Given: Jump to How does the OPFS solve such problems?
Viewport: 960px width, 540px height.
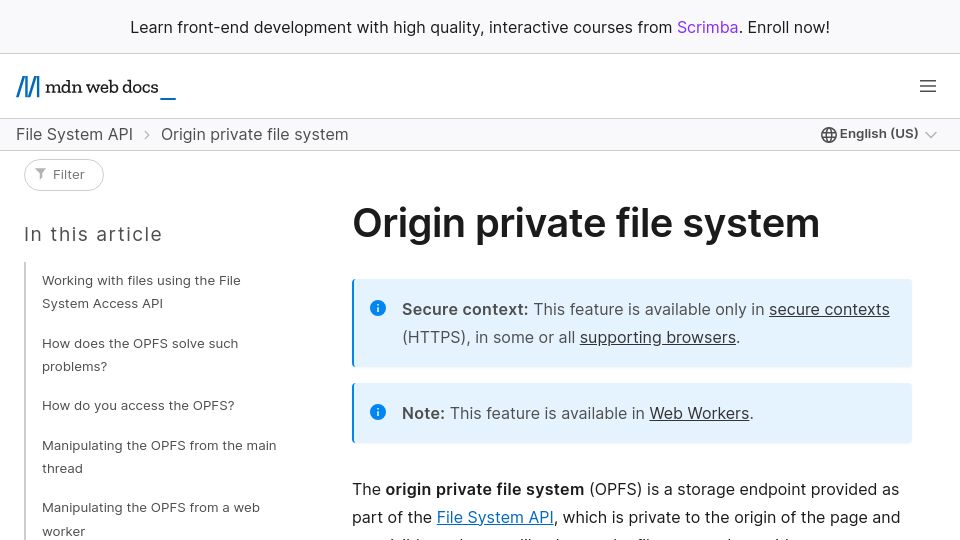Looking at the screenshot, I should coord(140,355).
